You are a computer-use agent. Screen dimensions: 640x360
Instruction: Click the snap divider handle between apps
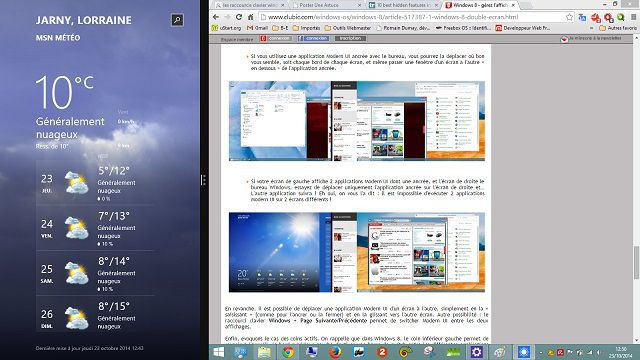(x=203, y=180)
